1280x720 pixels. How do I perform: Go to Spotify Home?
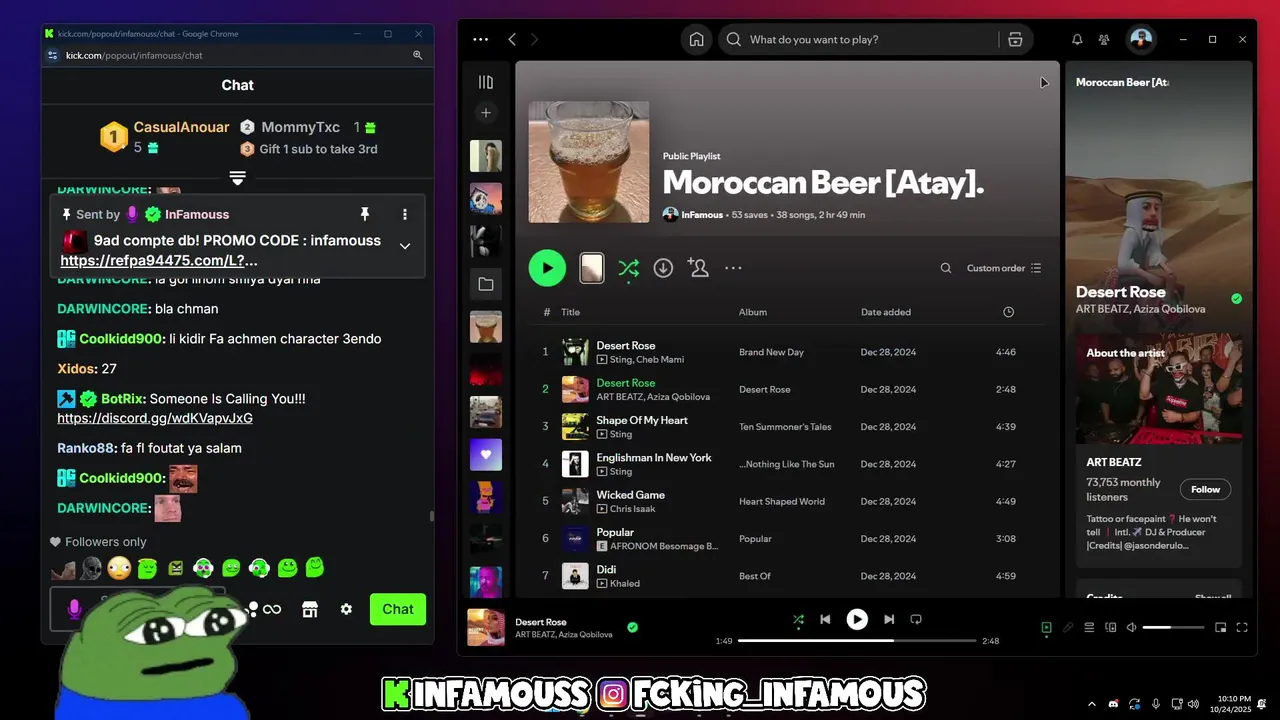pos(697,39)
